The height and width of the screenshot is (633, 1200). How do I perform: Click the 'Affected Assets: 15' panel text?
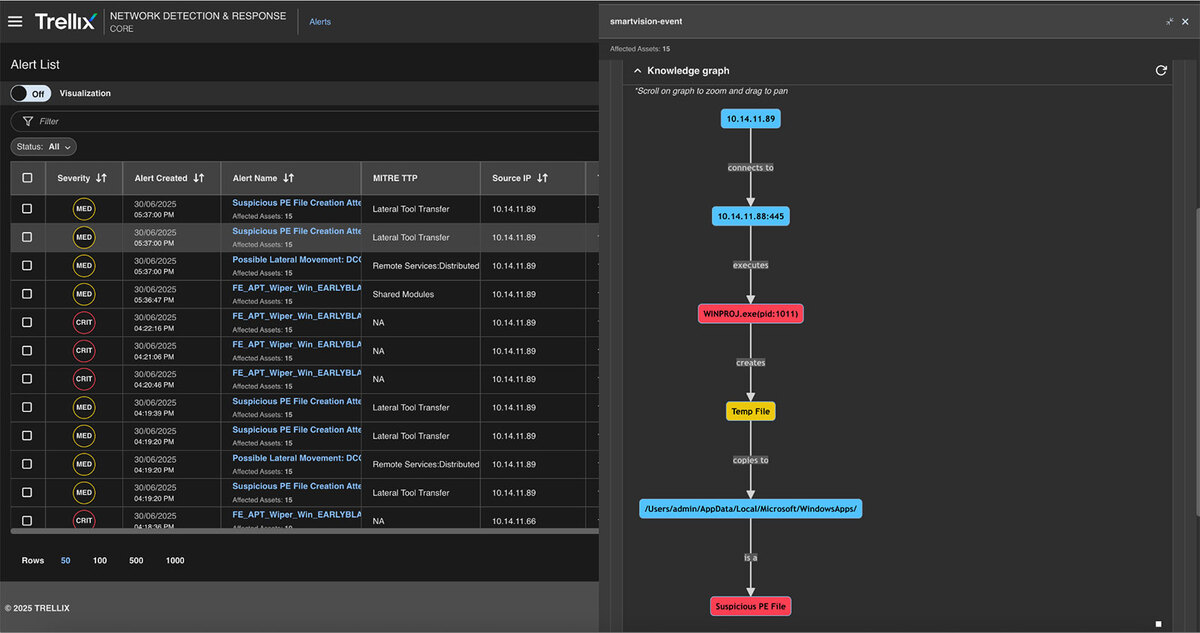(640, 48)
